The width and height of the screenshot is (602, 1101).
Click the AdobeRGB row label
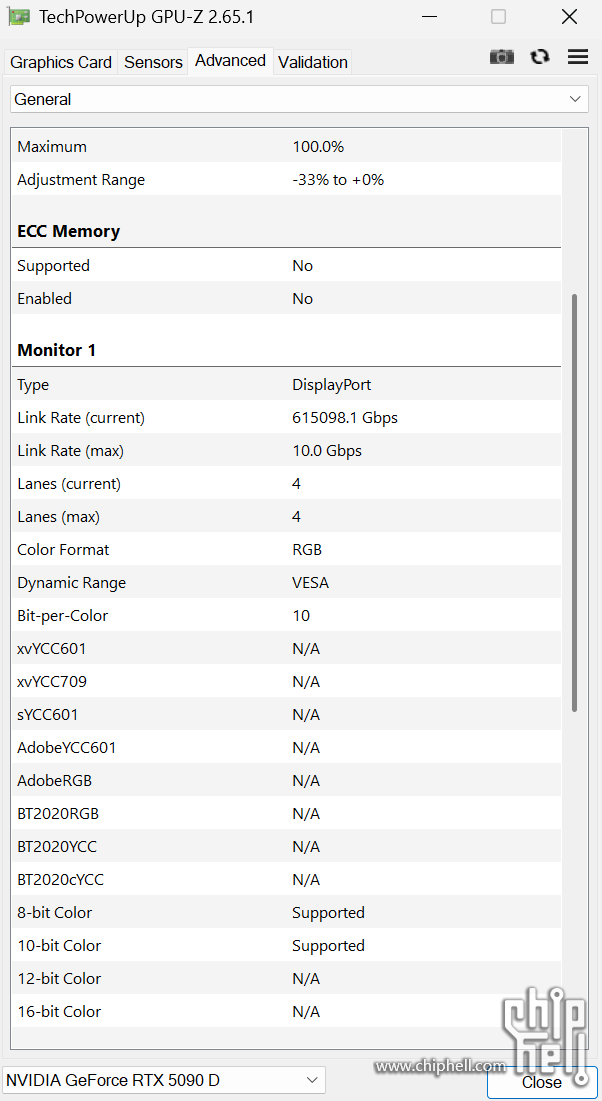click(x=54, y=781)
